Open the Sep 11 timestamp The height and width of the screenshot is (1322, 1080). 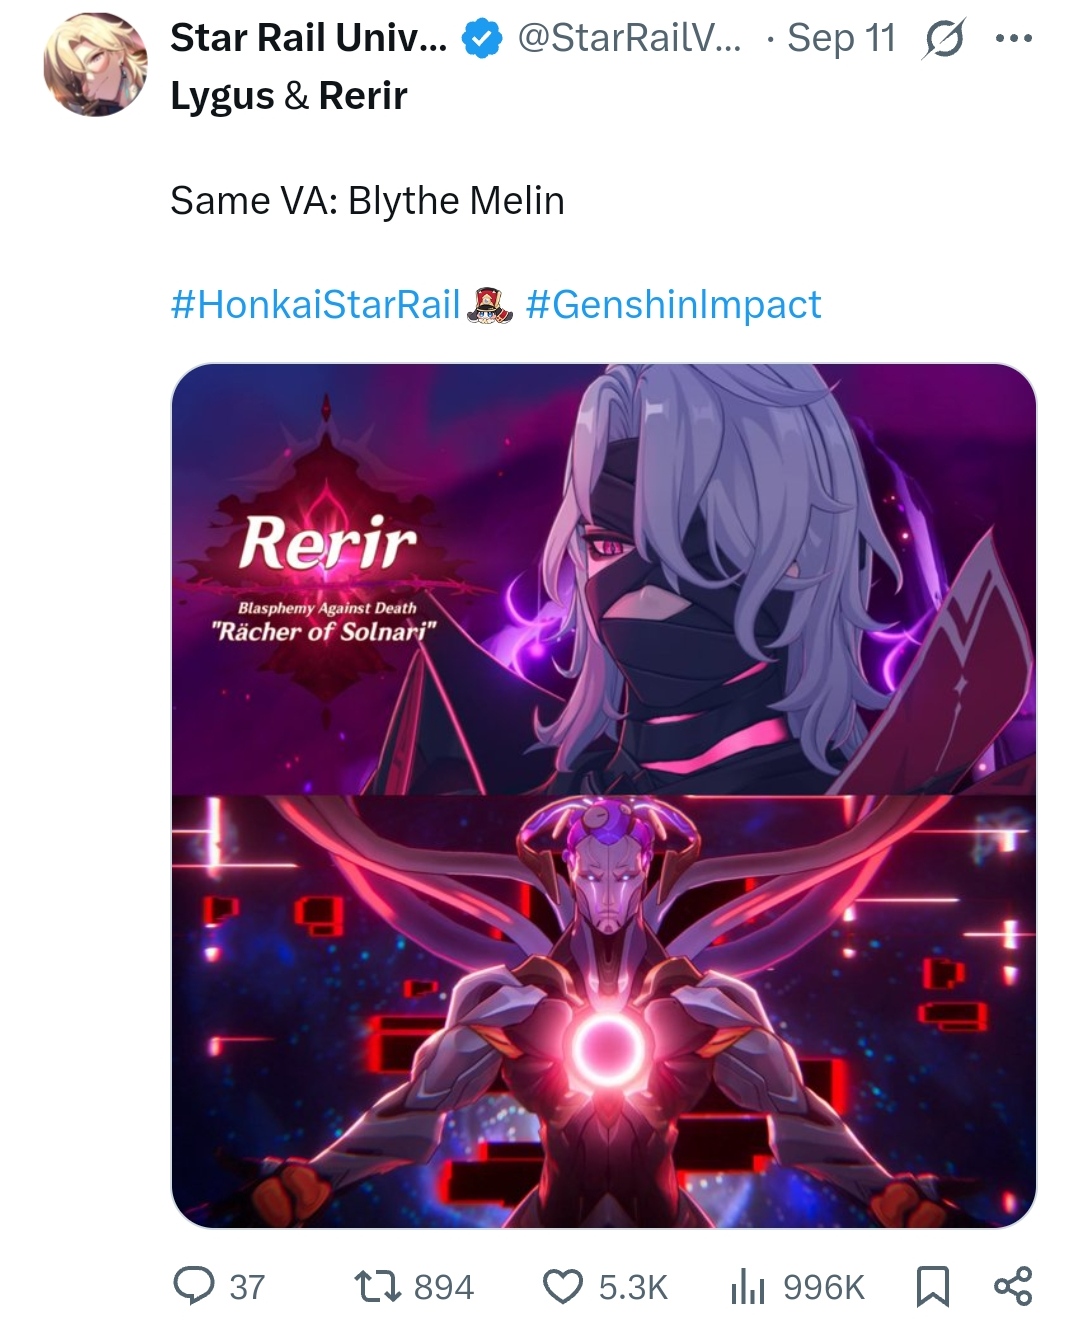pyautogui.click(x=841, y=38)
